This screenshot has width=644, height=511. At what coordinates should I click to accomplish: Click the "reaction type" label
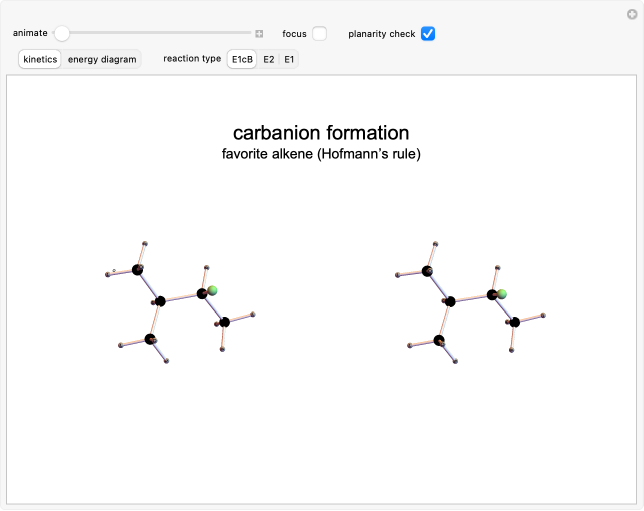(x=192, y=59)
